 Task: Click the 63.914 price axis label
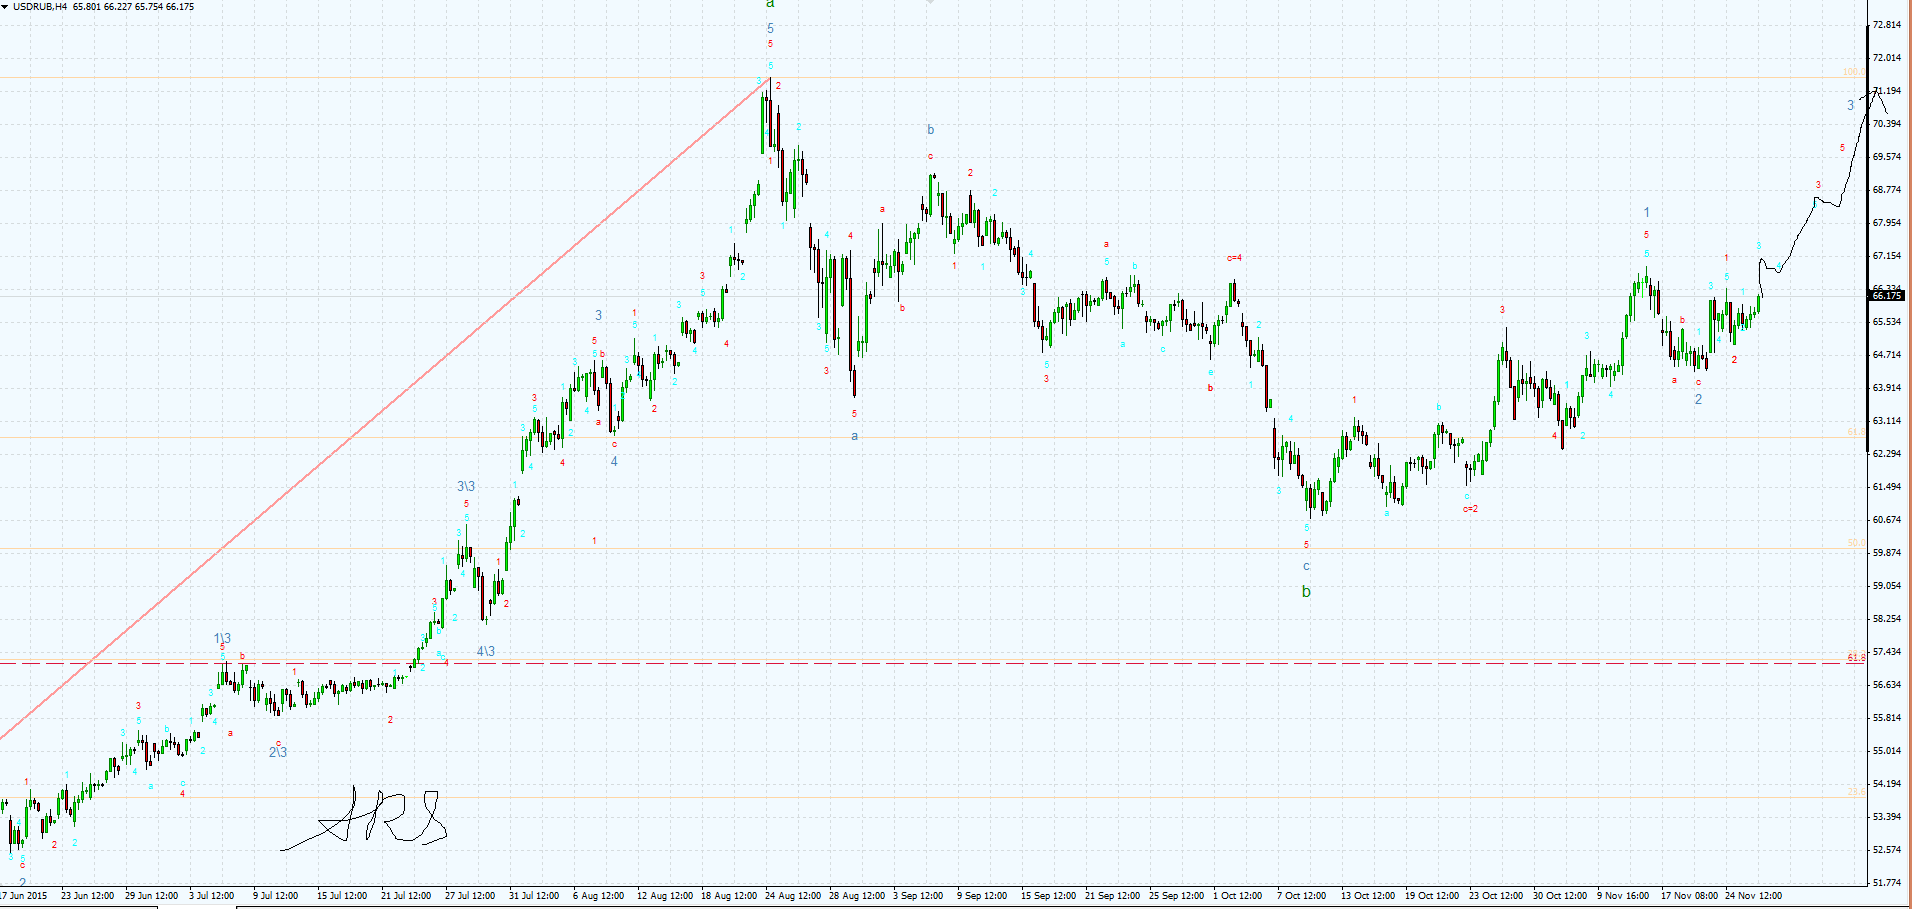click(x=1887, y=388)
